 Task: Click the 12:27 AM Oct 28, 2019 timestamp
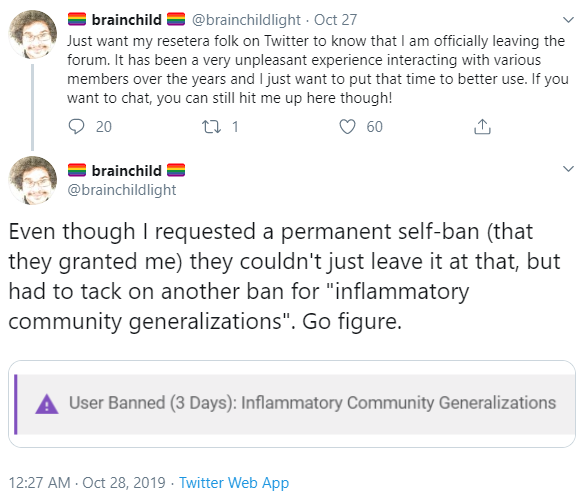click(87, 483)
